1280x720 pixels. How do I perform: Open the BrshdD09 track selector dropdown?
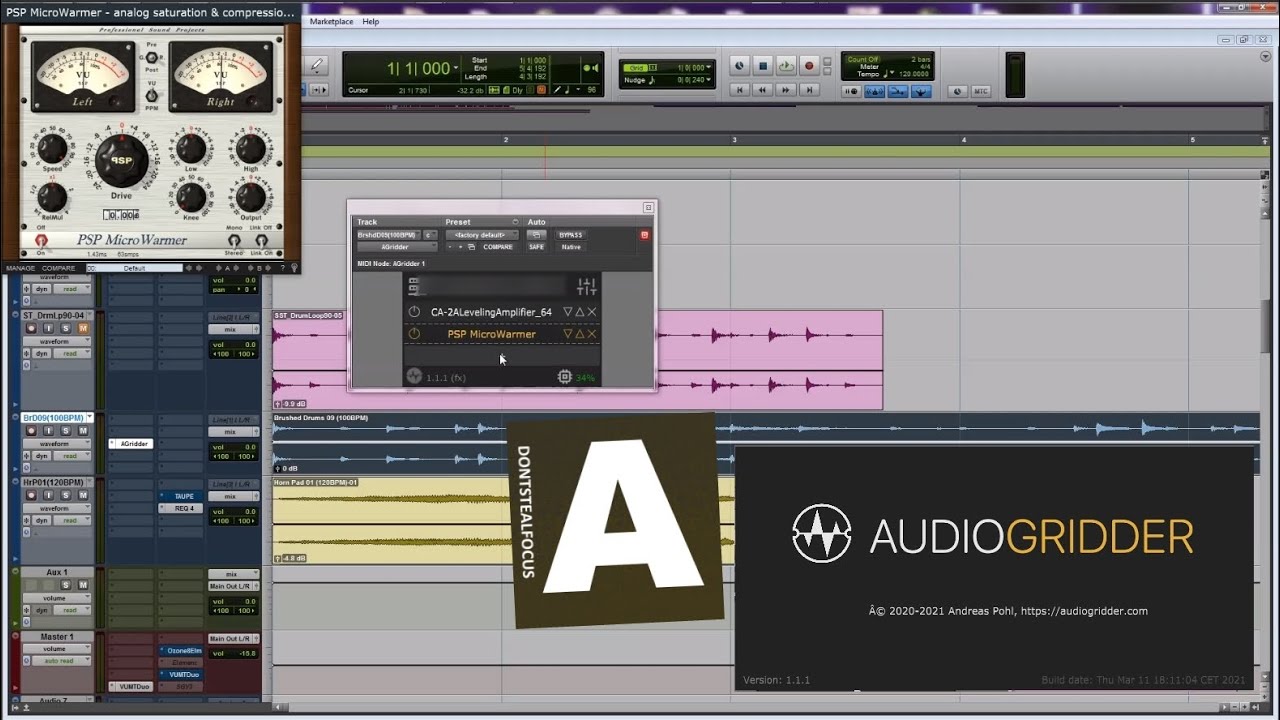(389, 235)
